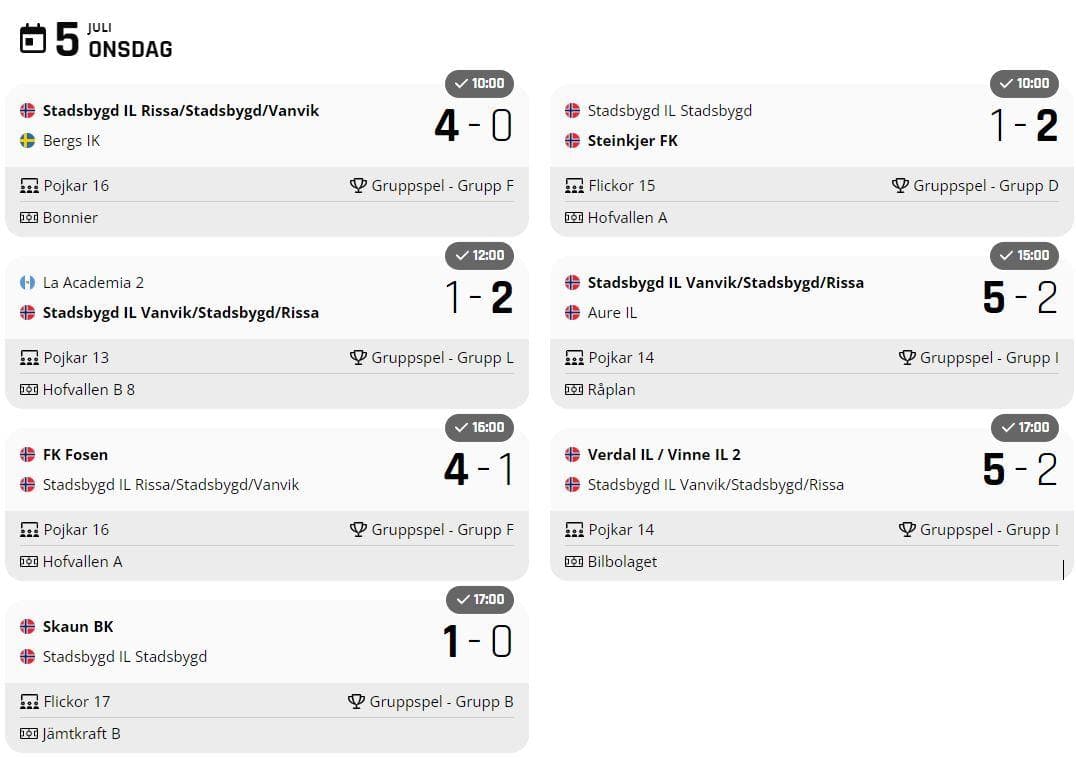
Task: Click the Norwegian flag beside Aure IL
Action: (x=573, y=313)
